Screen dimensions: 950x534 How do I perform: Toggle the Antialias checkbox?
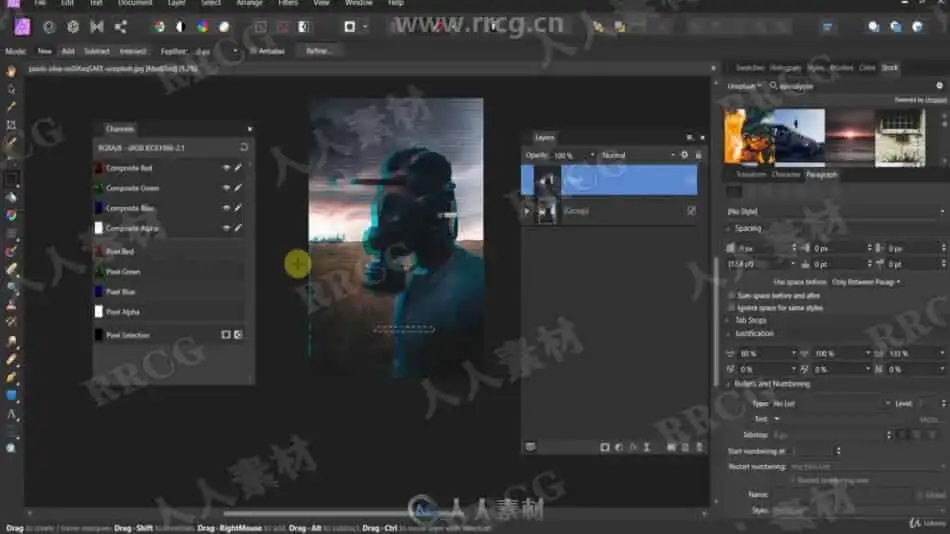[253, 52]
